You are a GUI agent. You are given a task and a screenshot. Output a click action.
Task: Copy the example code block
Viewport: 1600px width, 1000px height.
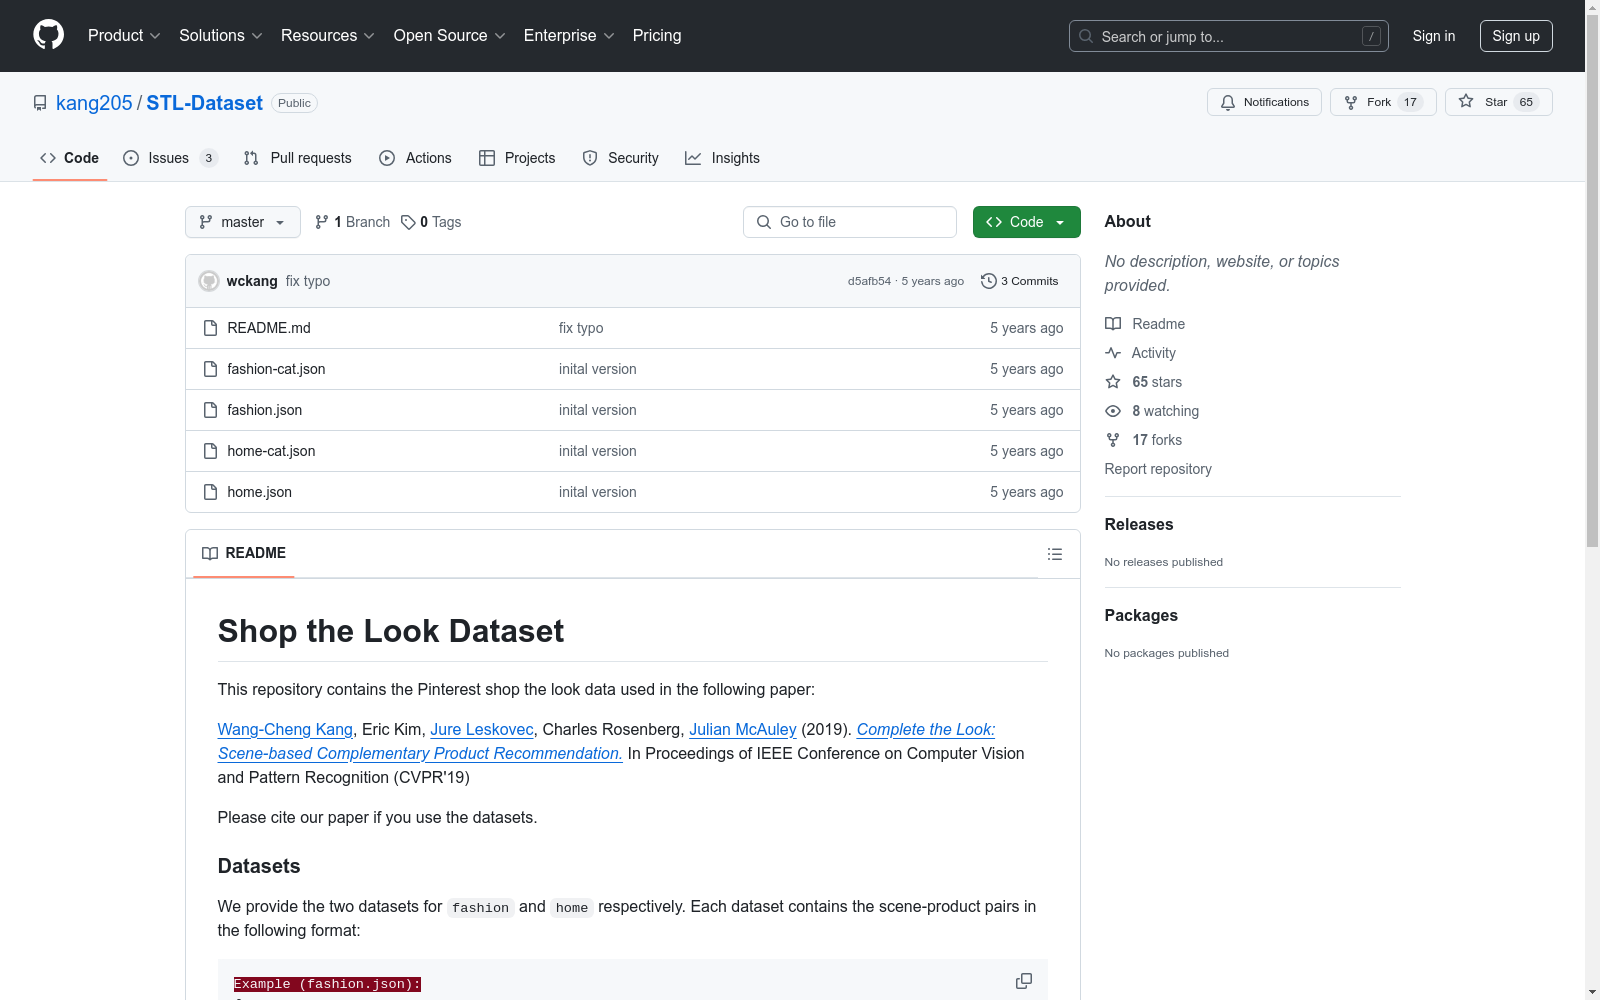coord(1024,981)
